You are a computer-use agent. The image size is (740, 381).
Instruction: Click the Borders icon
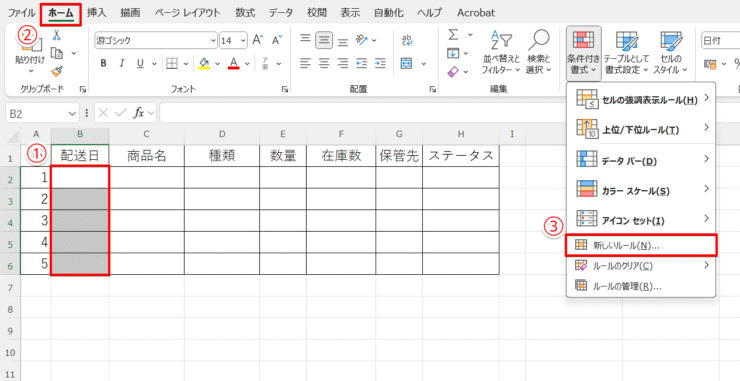pos(172,63)
